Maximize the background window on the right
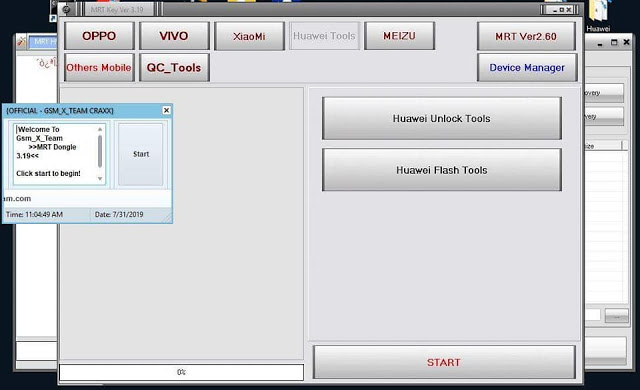Viewport: 640px width, 390px height. (x=614, y=42)
